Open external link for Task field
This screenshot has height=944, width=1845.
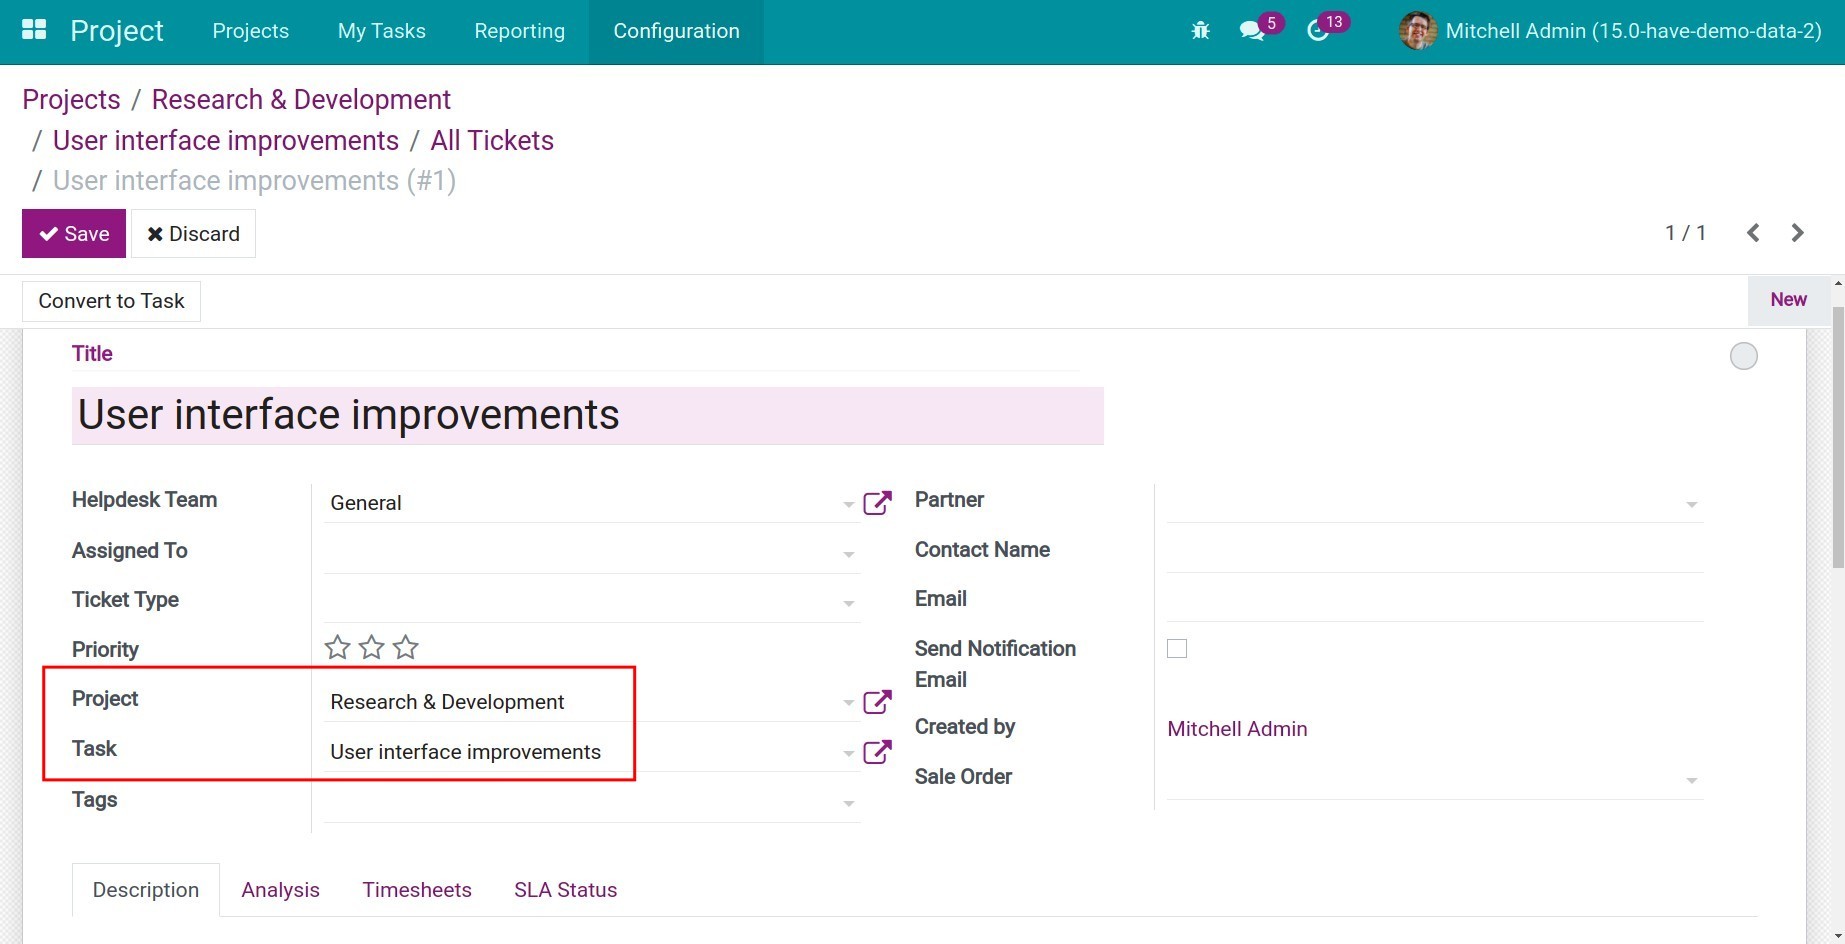point(877,752)
